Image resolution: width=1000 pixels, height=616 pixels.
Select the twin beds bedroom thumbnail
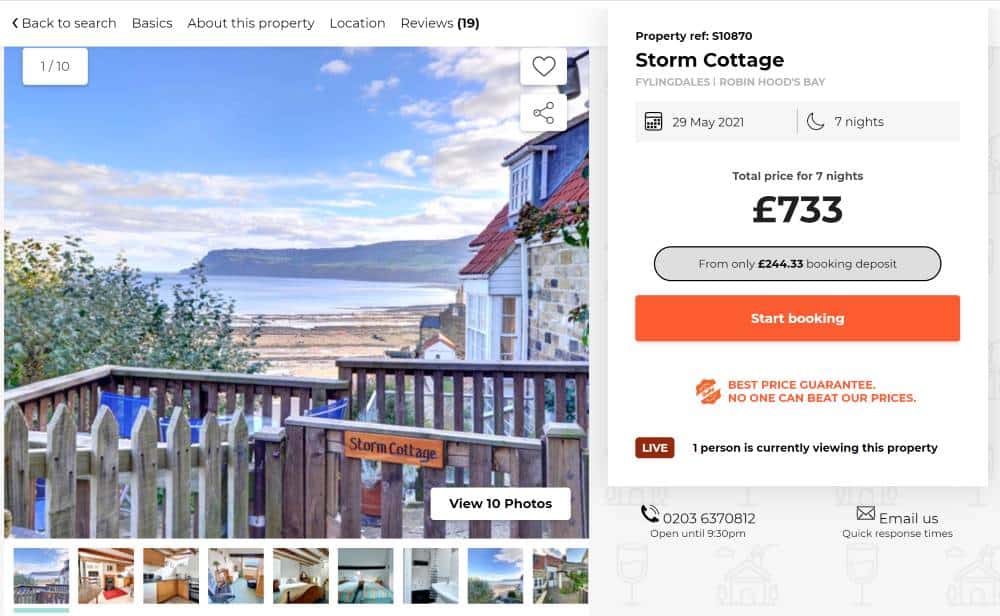[x=365, y=576]
